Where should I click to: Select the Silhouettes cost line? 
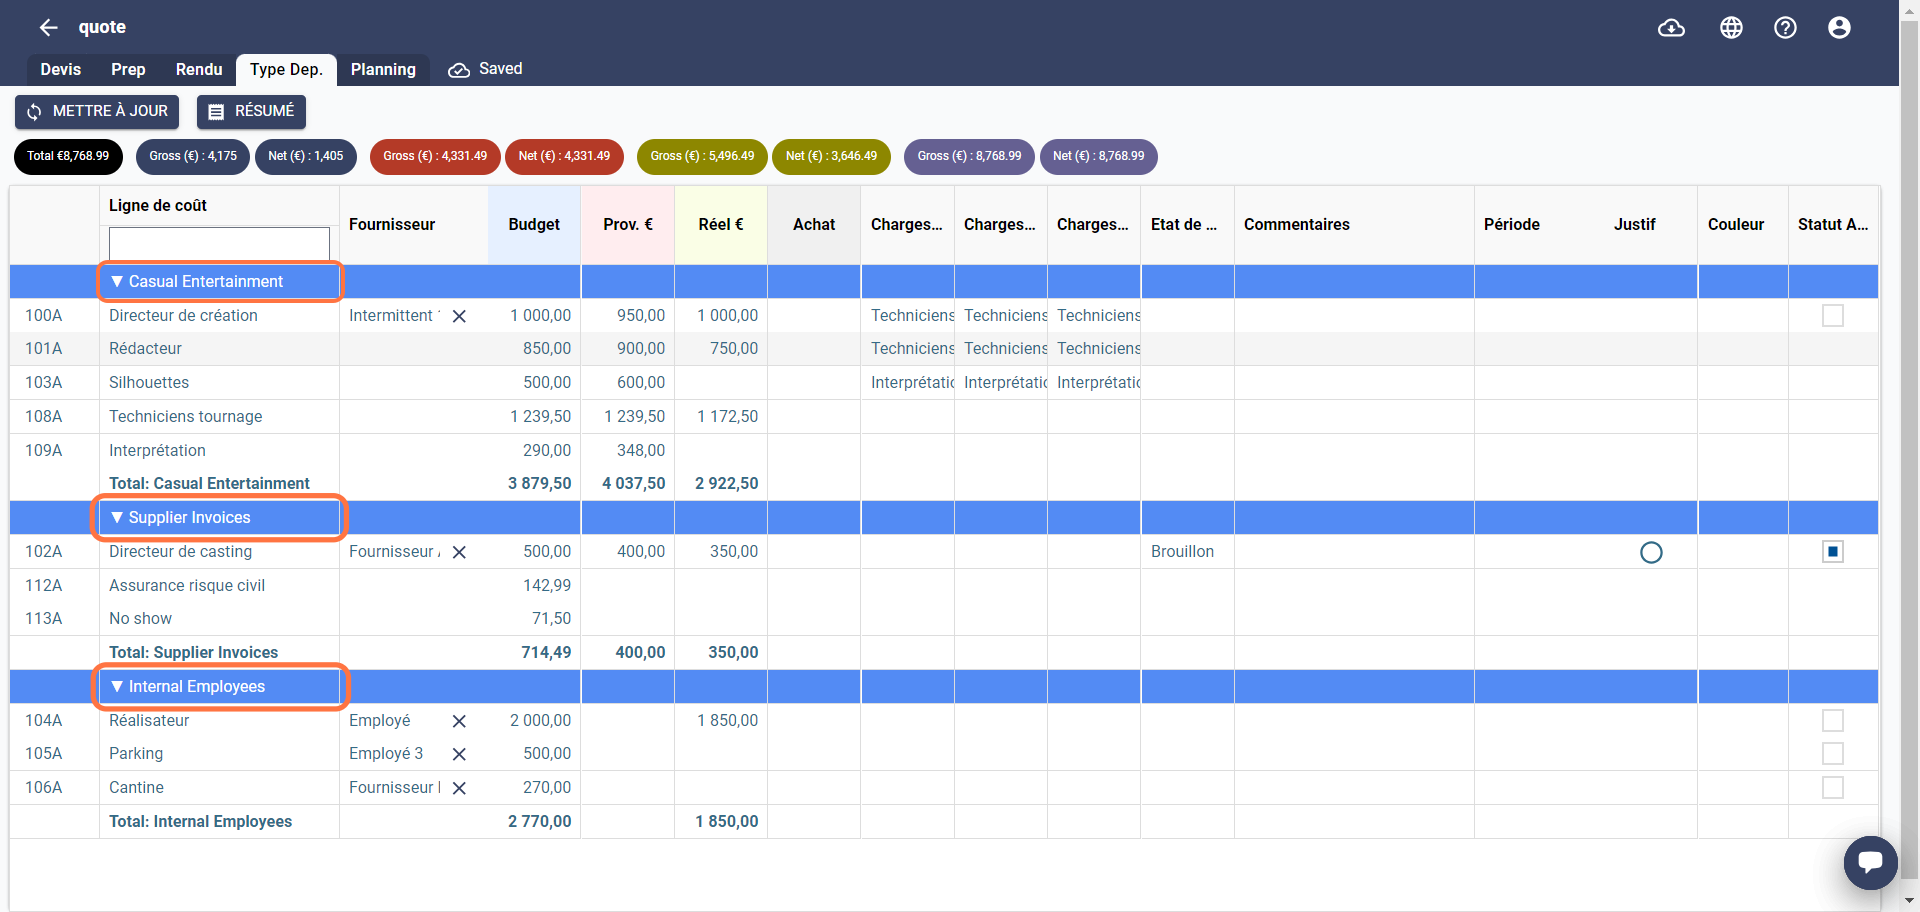(149, 383)
